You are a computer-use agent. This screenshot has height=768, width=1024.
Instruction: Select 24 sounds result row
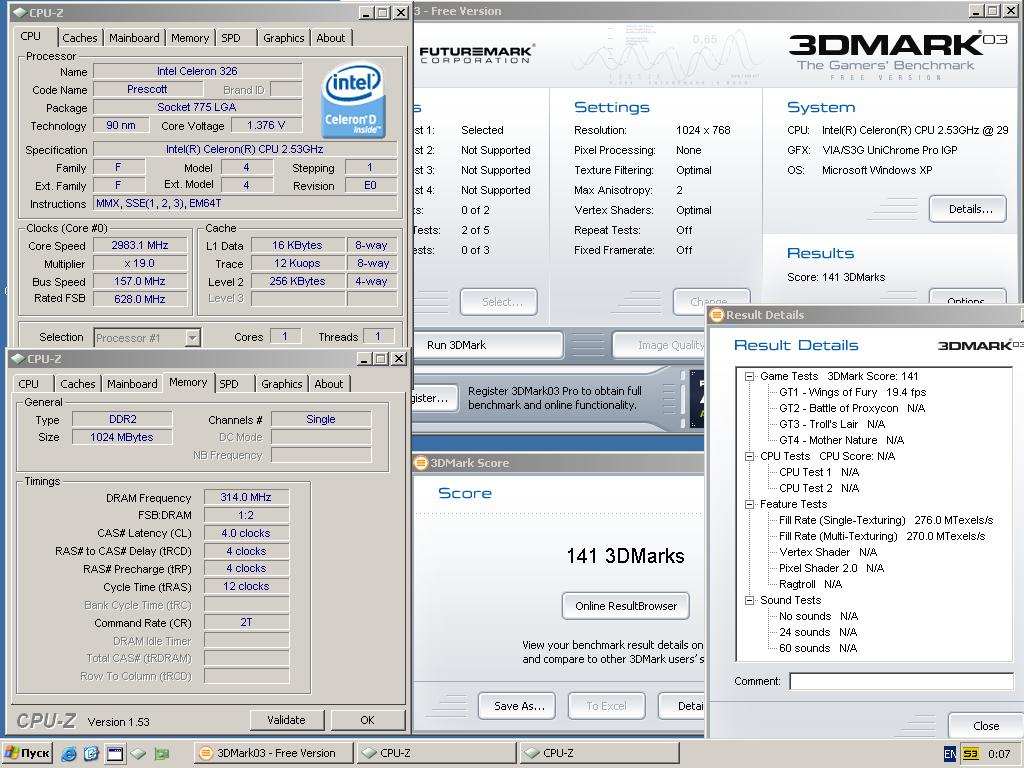(818, 632)
